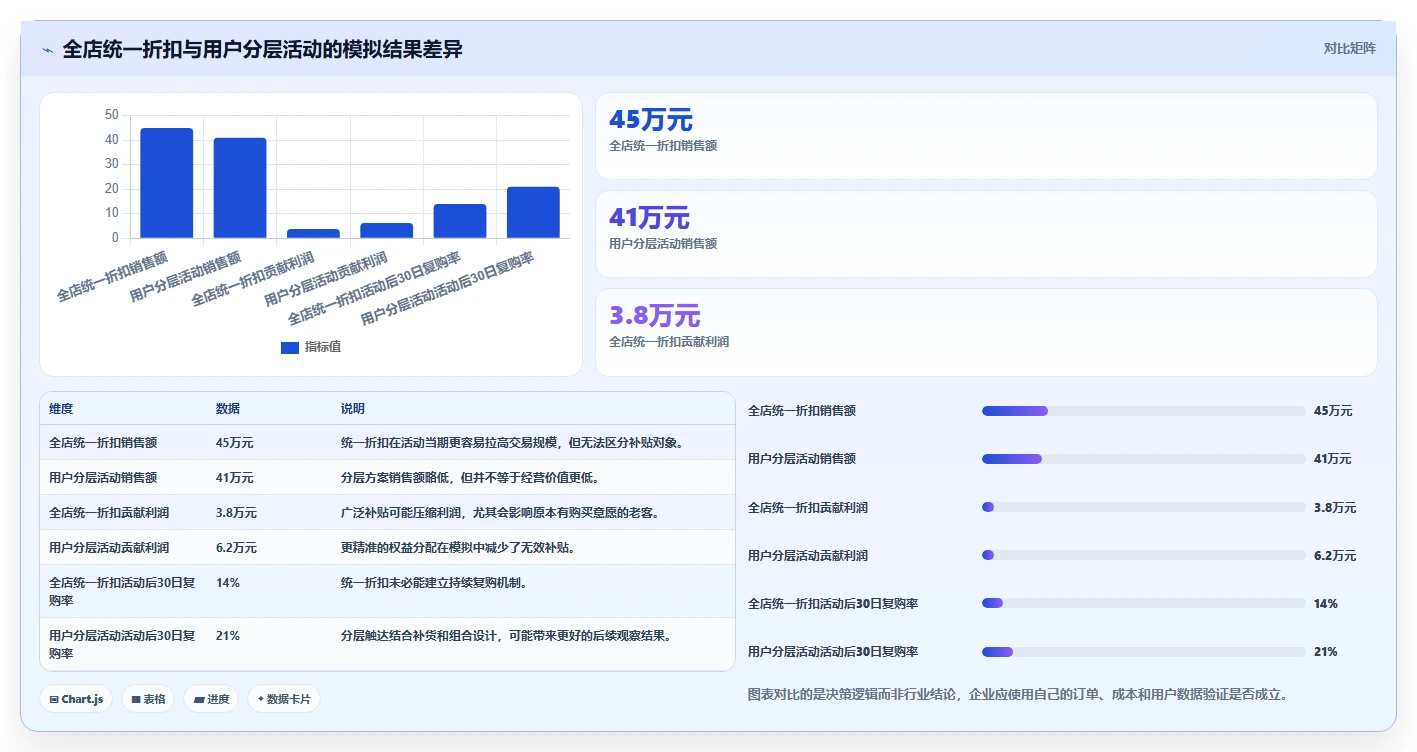
Task: Click the 全店统一折扣贡献利润 progress bar
Action: 1144,507
